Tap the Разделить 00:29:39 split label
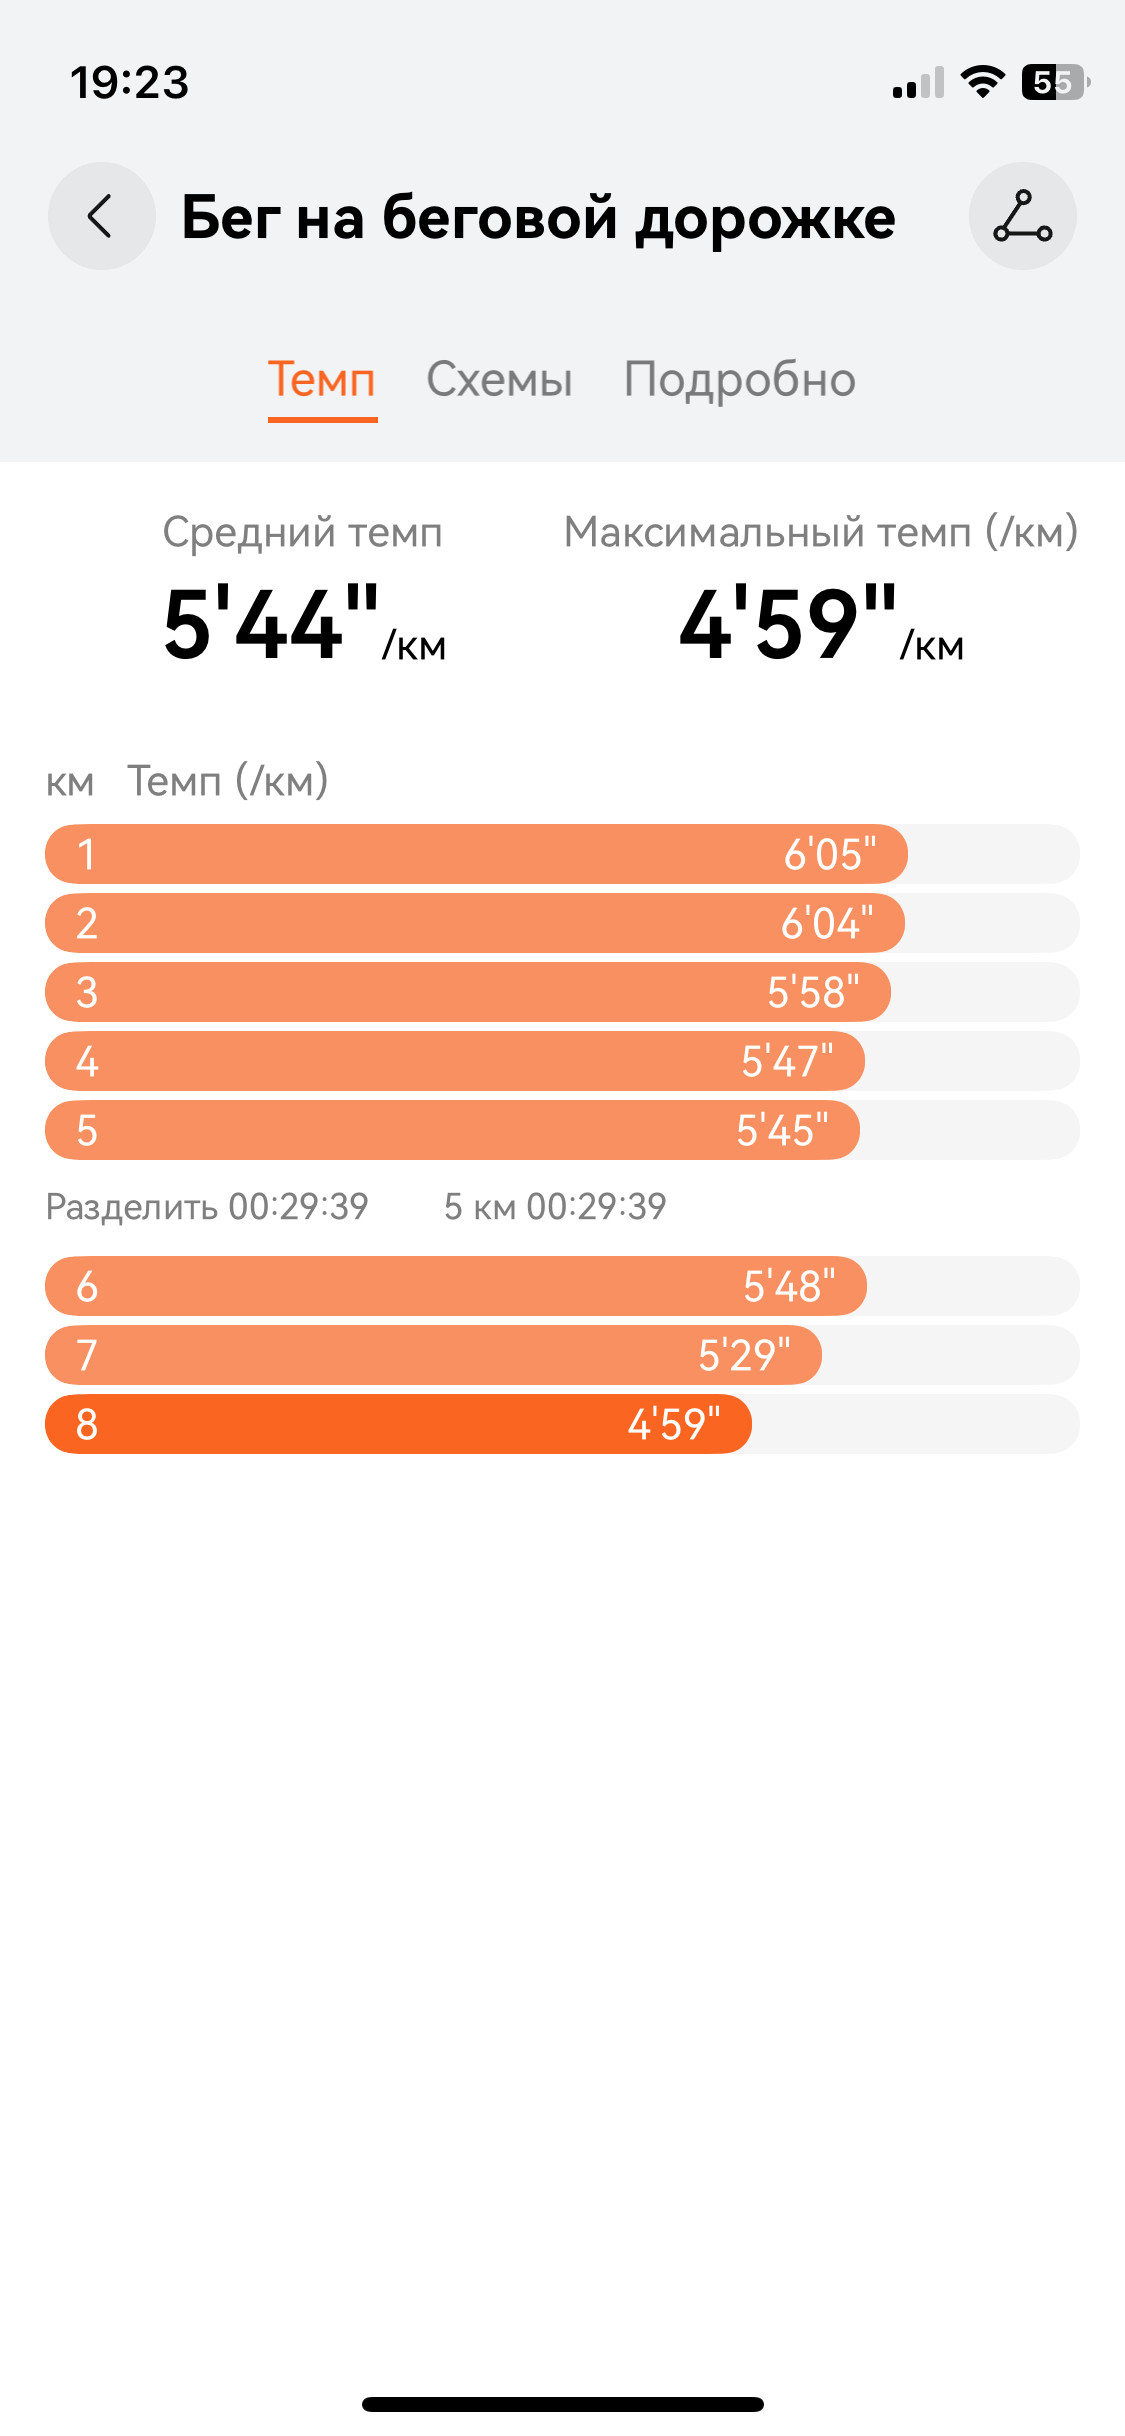 207,1207
